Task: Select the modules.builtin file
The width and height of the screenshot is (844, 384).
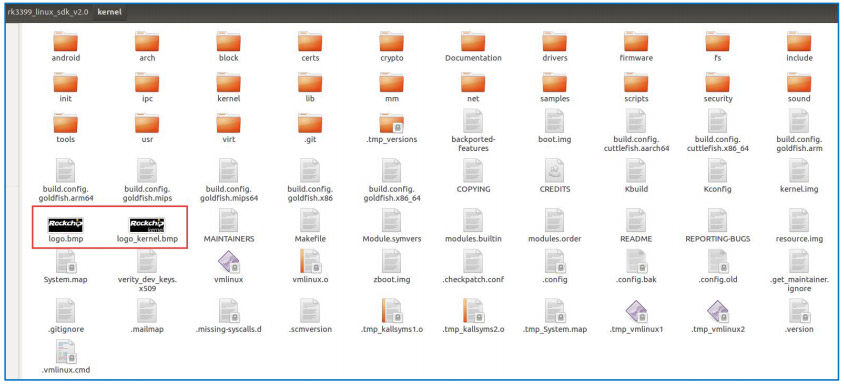Action: (x=473, y=220)
